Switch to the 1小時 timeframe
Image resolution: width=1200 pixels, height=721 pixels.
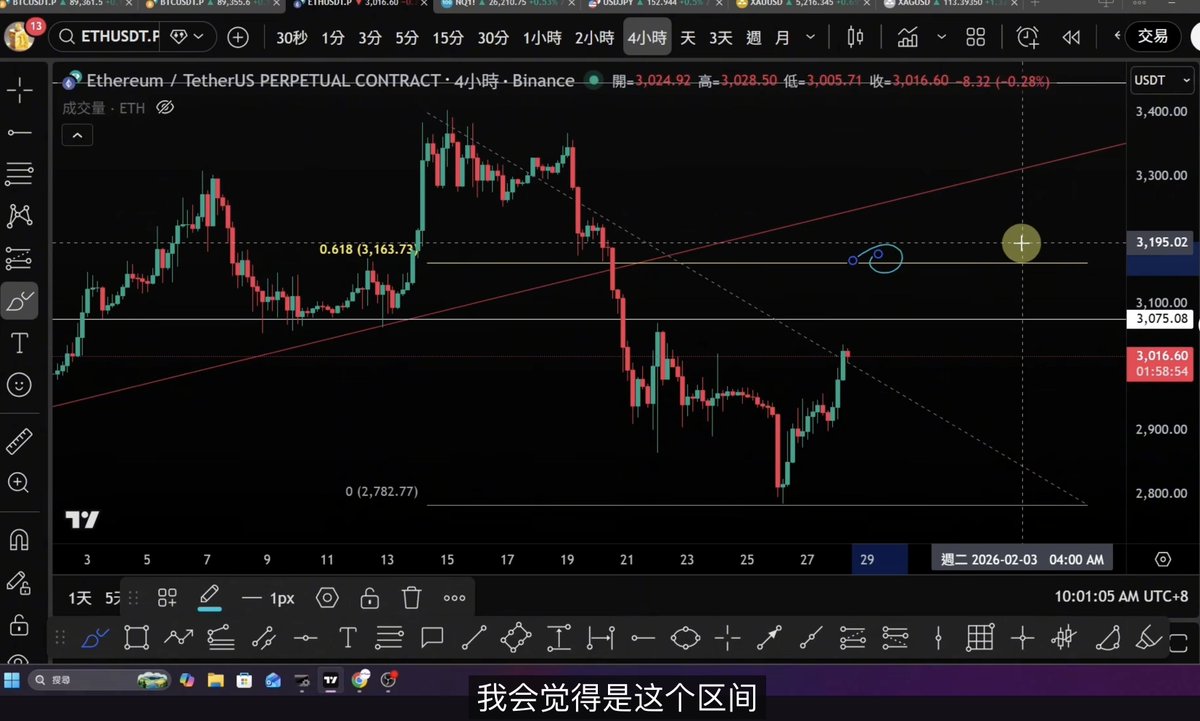click(x=541, y=38)
